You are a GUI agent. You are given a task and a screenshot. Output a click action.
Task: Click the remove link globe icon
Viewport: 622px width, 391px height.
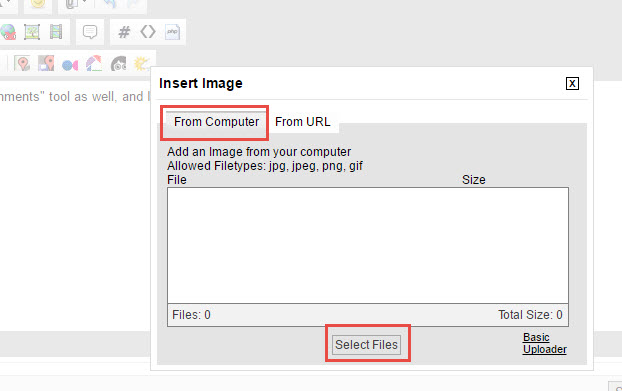click(x=8, y=32)
